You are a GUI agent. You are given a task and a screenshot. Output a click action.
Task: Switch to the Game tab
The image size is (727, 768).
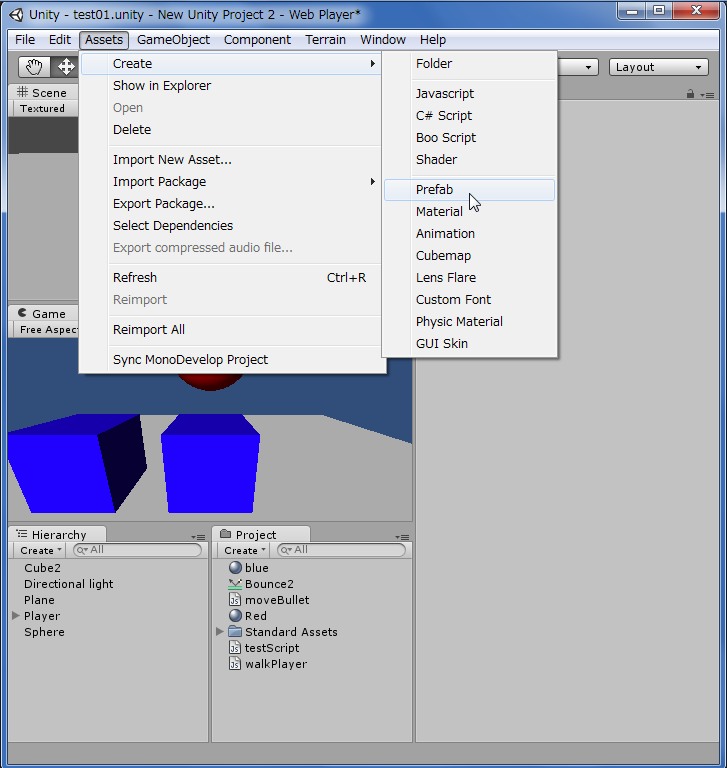click(x=43, y=314)
